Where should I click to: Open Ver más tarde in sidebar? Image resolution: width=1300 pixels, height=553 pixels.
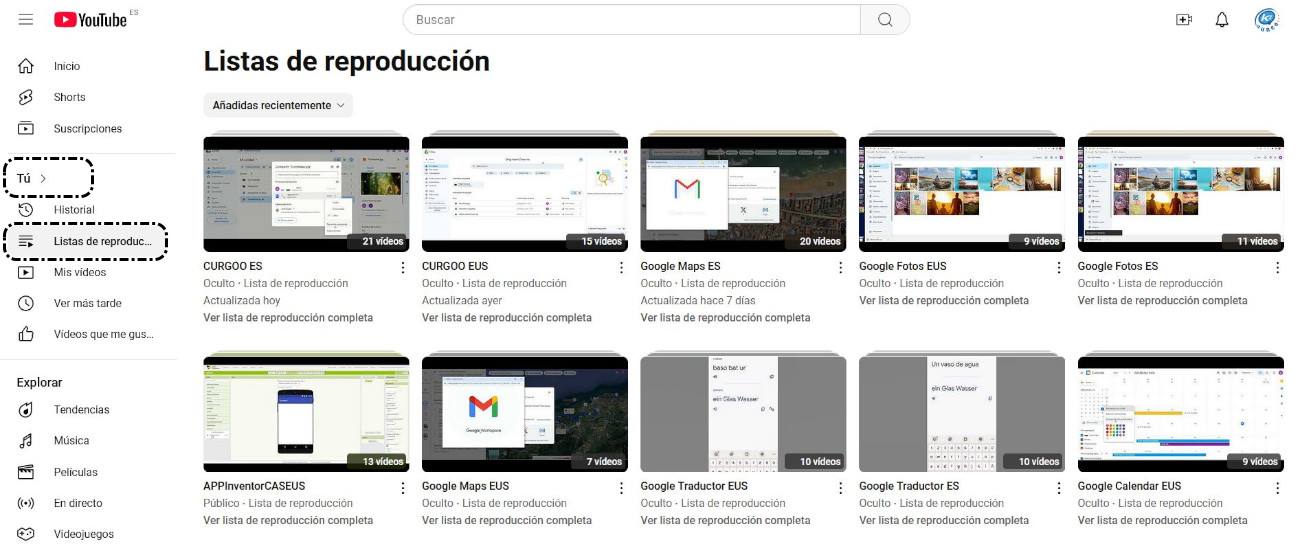click(x=88, y=303)
